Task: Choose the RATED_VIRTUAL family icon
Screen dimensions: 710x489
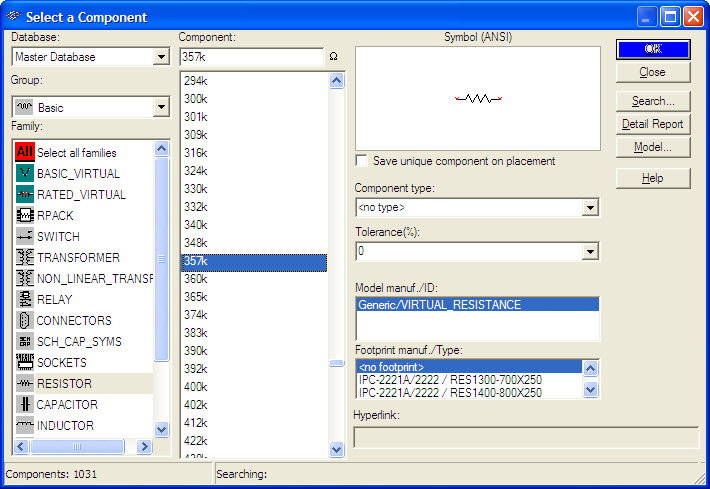Action: point(24,194)
